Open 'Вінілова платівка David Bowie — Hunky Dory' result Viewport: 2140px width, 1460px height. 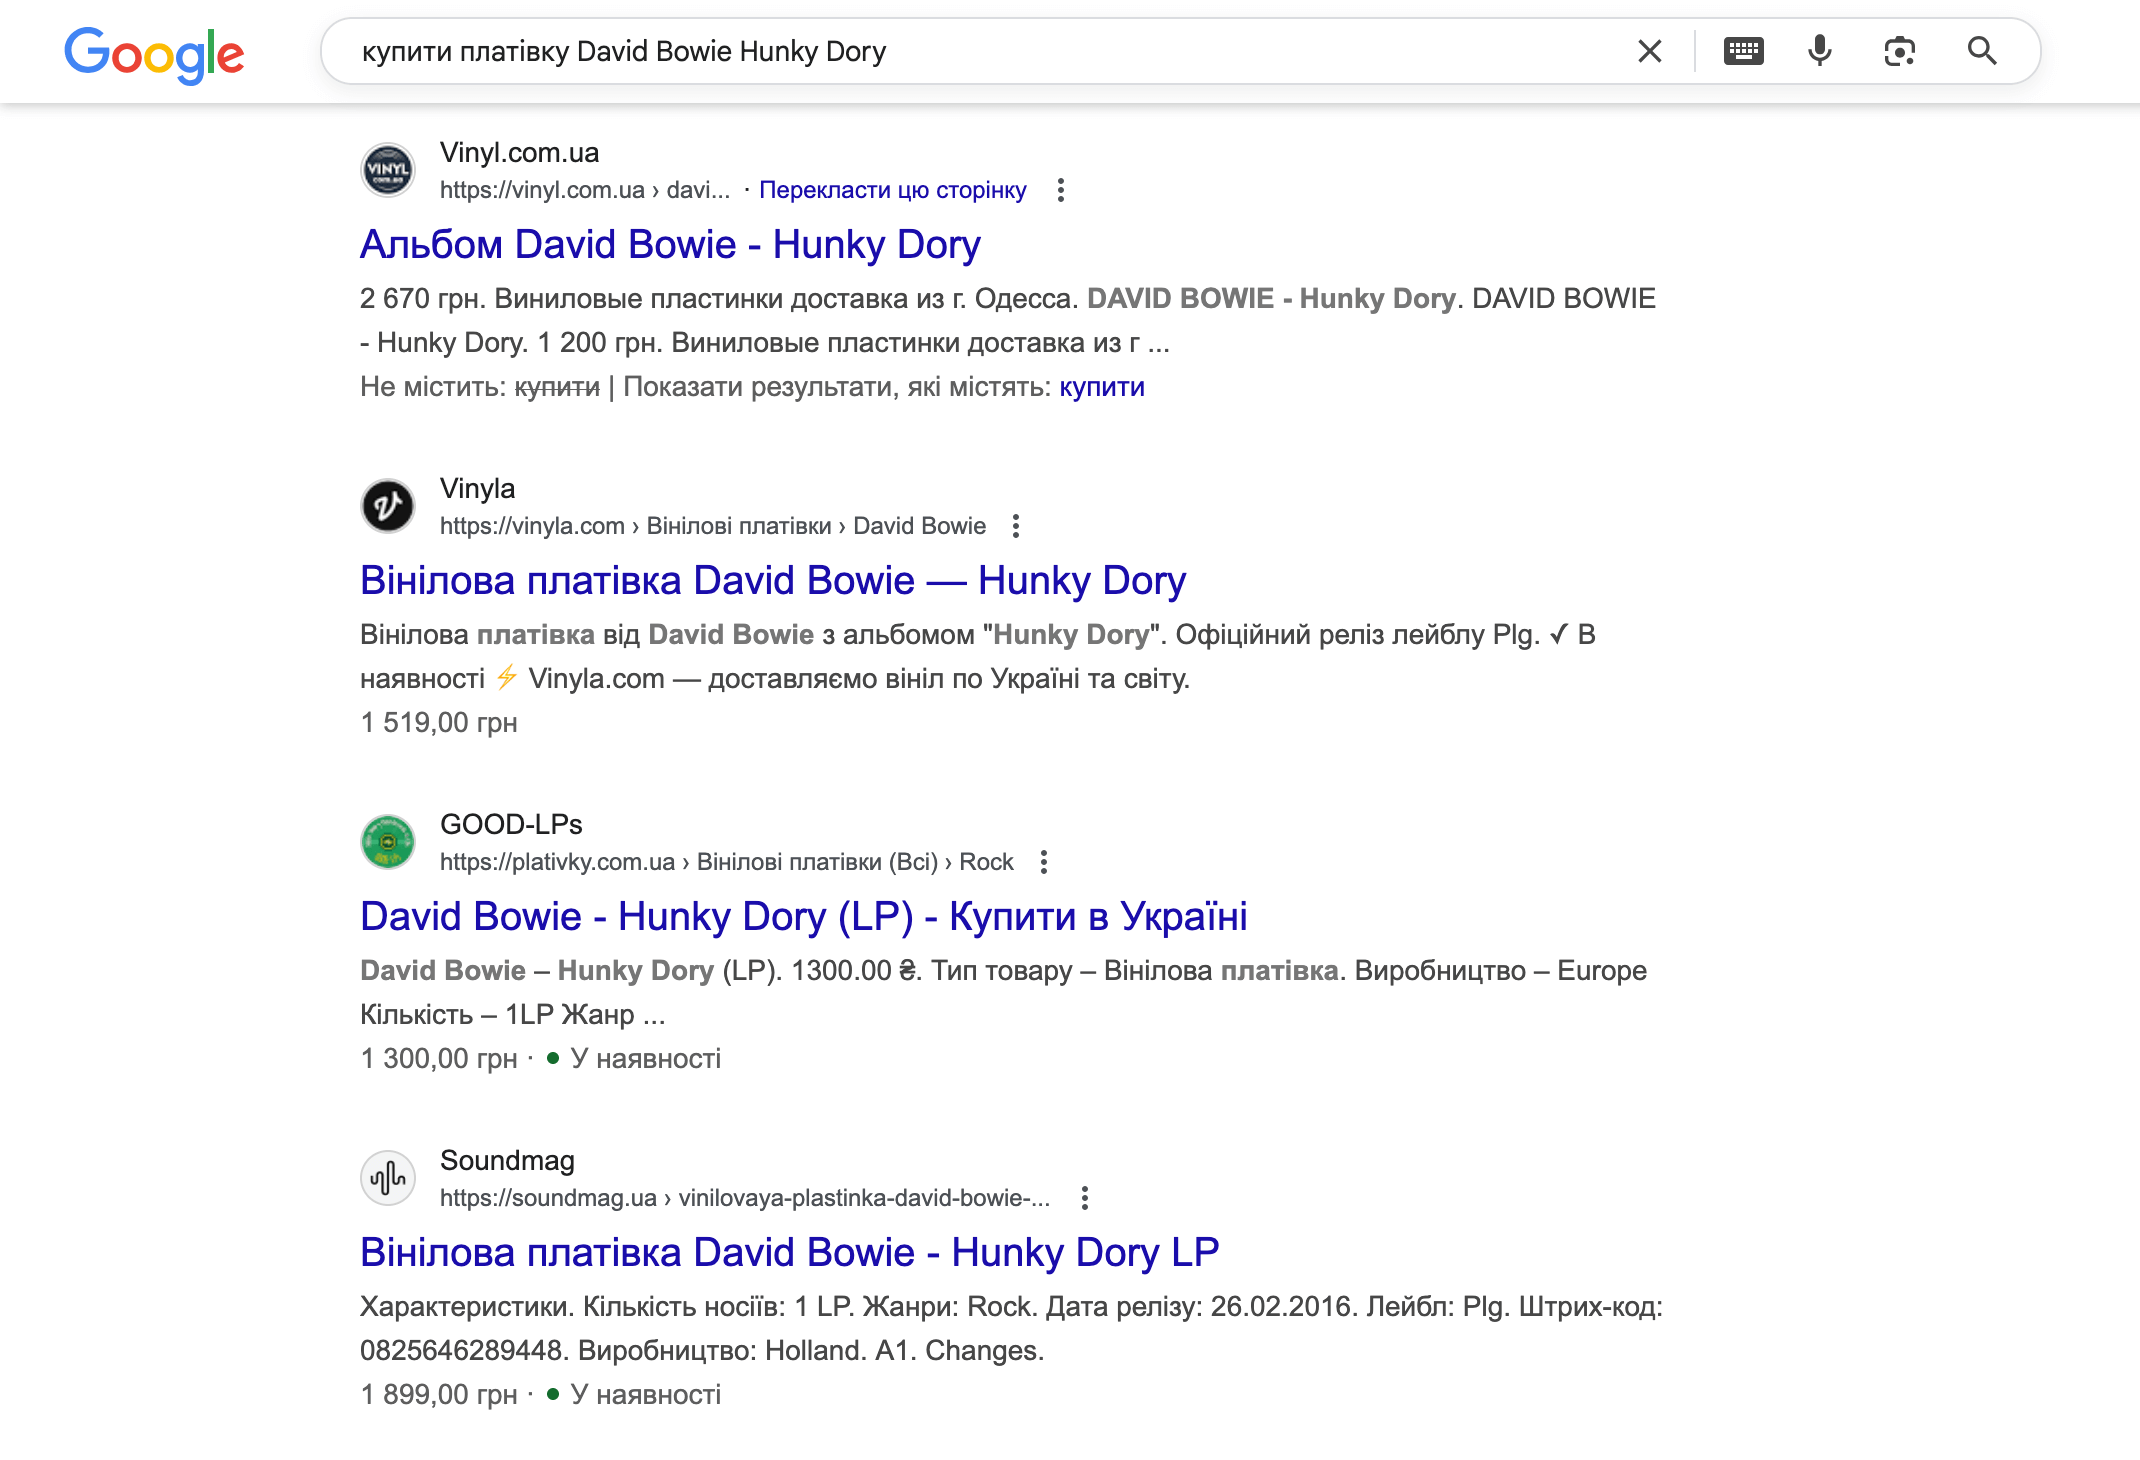point(773,581)
